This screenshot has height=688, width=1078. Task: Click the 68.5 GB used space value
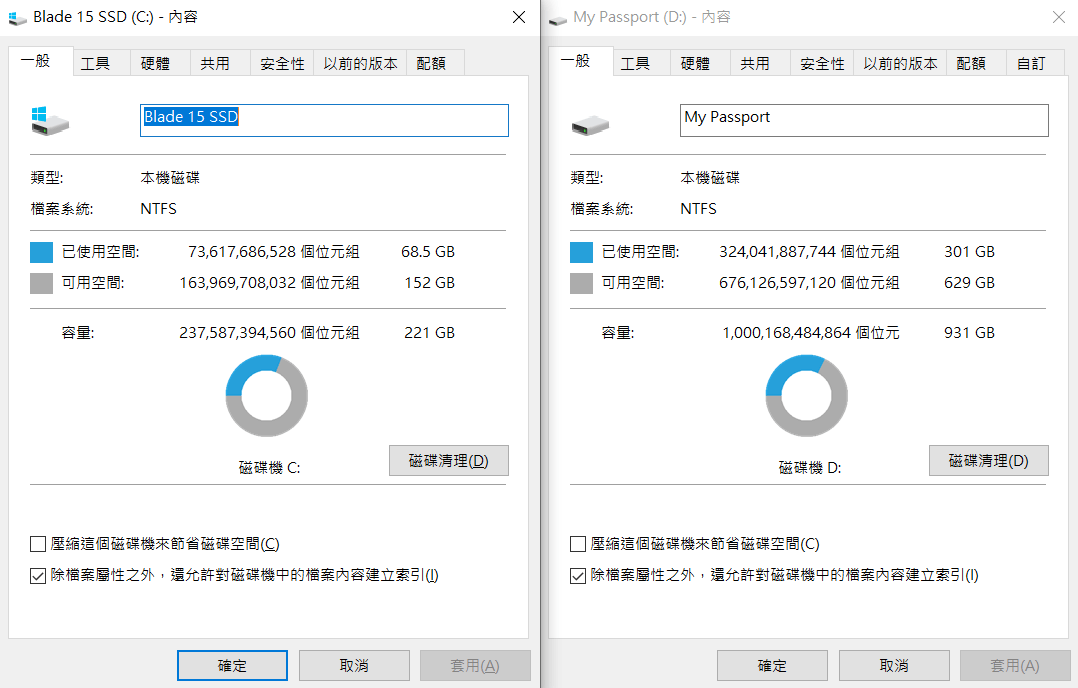tap(428, 252)
